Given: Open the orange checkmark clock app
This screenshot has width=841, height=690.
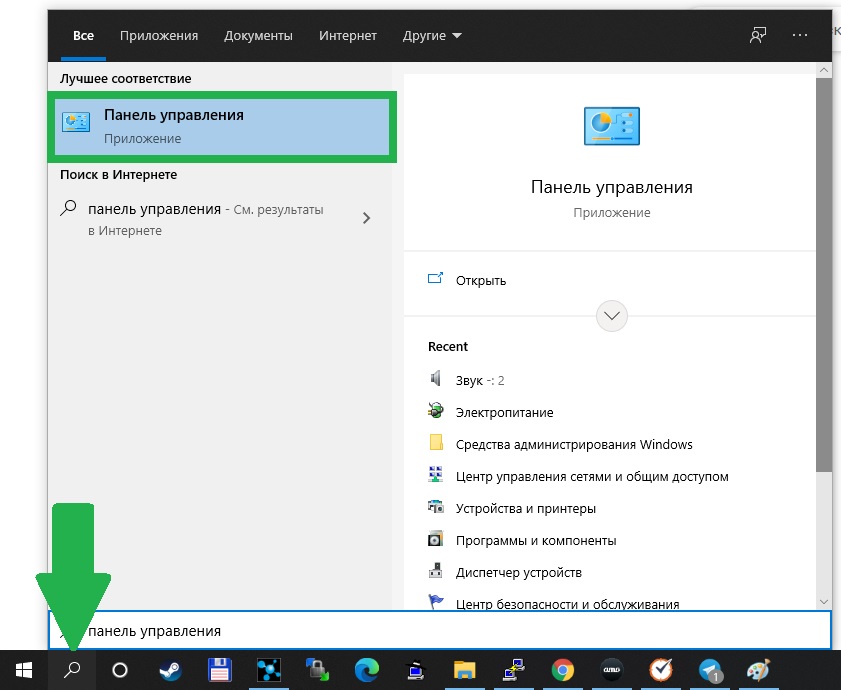Looking at the screenshot, I should [661, 670].
